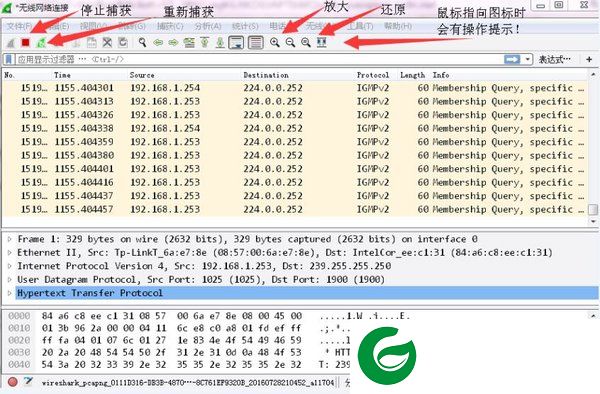Select the packet at time 1155.404338

coord(295,128)
